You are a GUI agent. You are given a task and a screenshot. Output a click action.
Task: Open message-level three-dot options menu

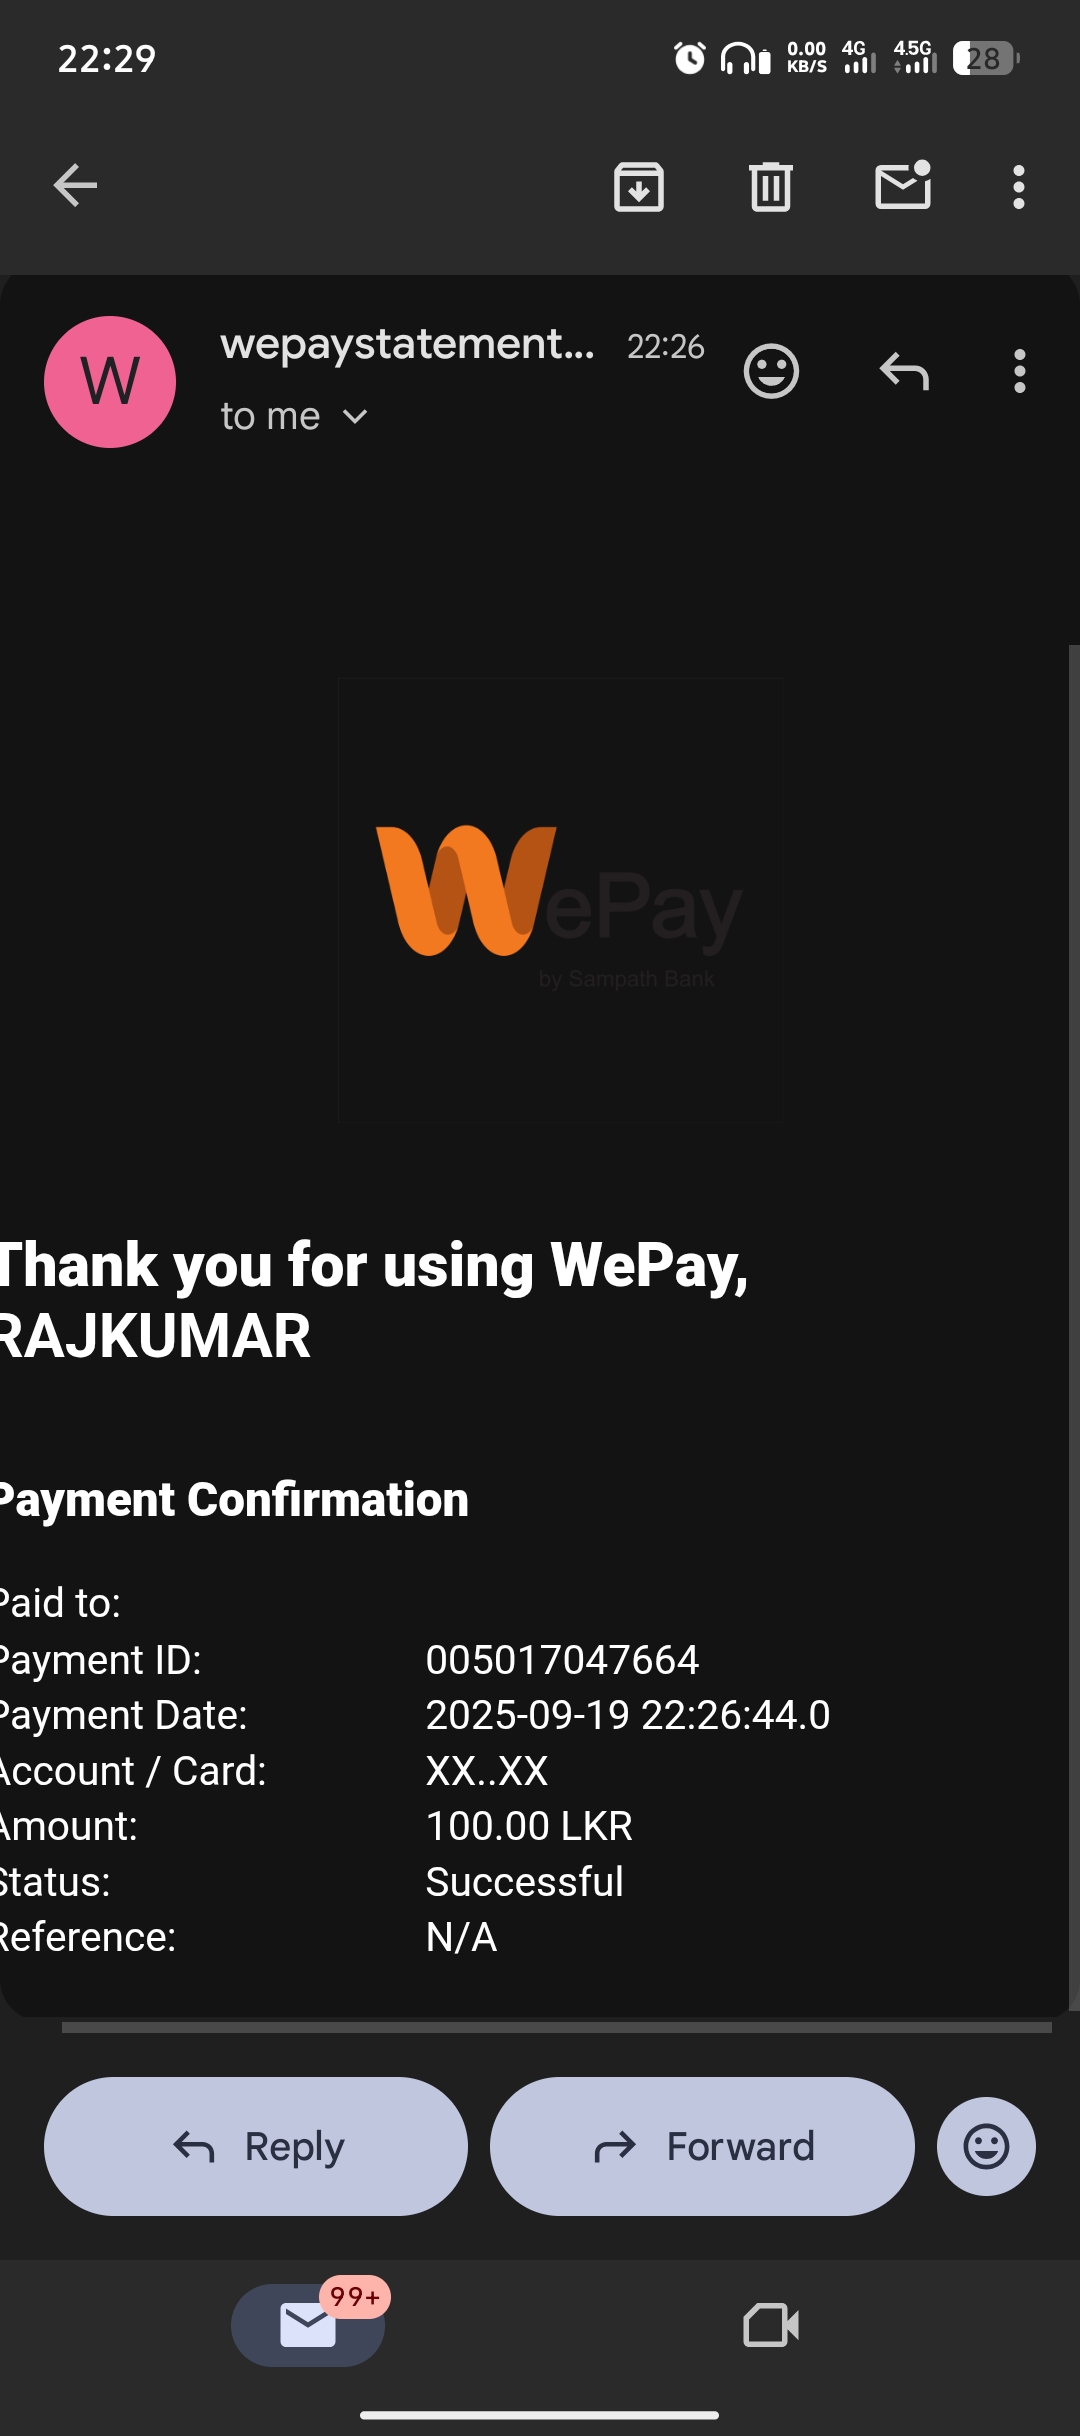[1020, 371]
